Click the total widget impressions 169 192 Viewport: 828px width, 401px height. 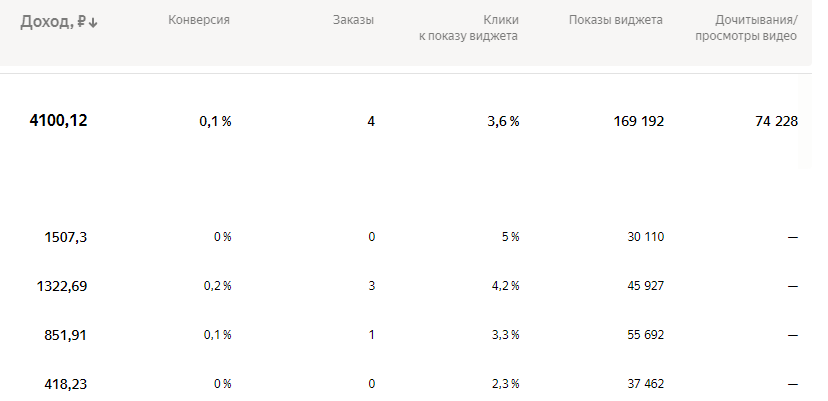639,122
